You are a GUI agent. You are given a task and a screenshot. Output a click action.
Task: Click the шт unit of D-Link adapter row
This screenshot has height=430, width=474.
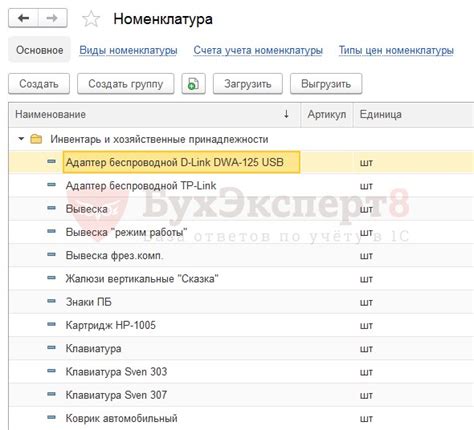(x=366, y=163)
